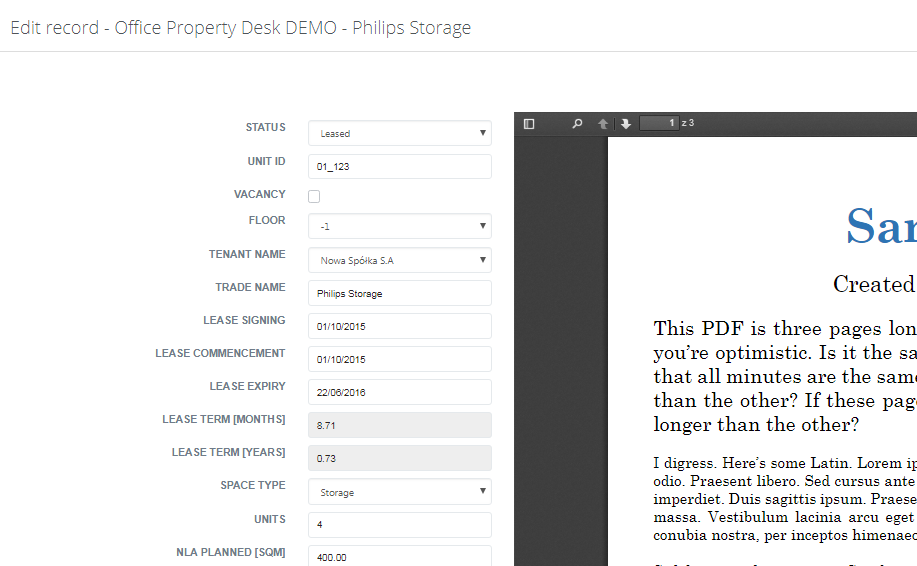Image resolution: width=917 pixels, height=566 pixels.
Task: Click the Units field showing 4
Action: click(400, 524)
